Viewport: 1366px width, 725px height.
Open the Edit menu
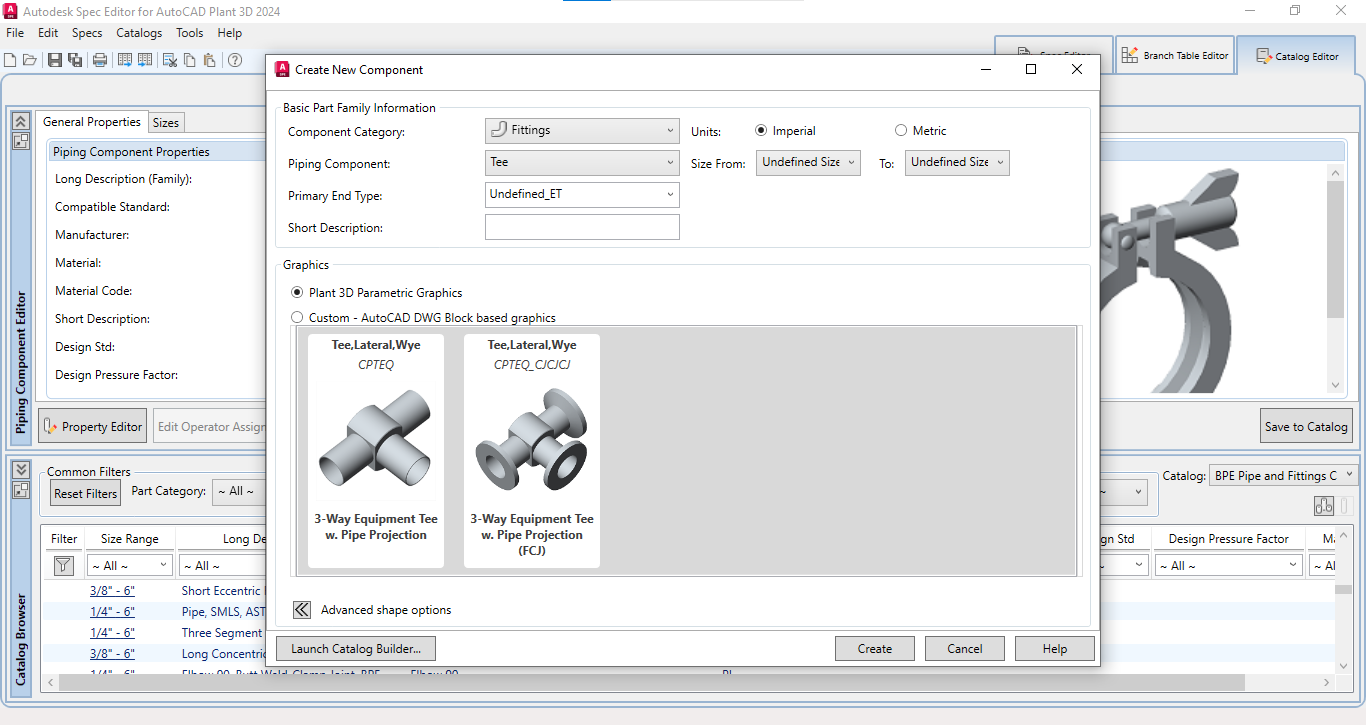pyautogui.click(x=48, y=33)
